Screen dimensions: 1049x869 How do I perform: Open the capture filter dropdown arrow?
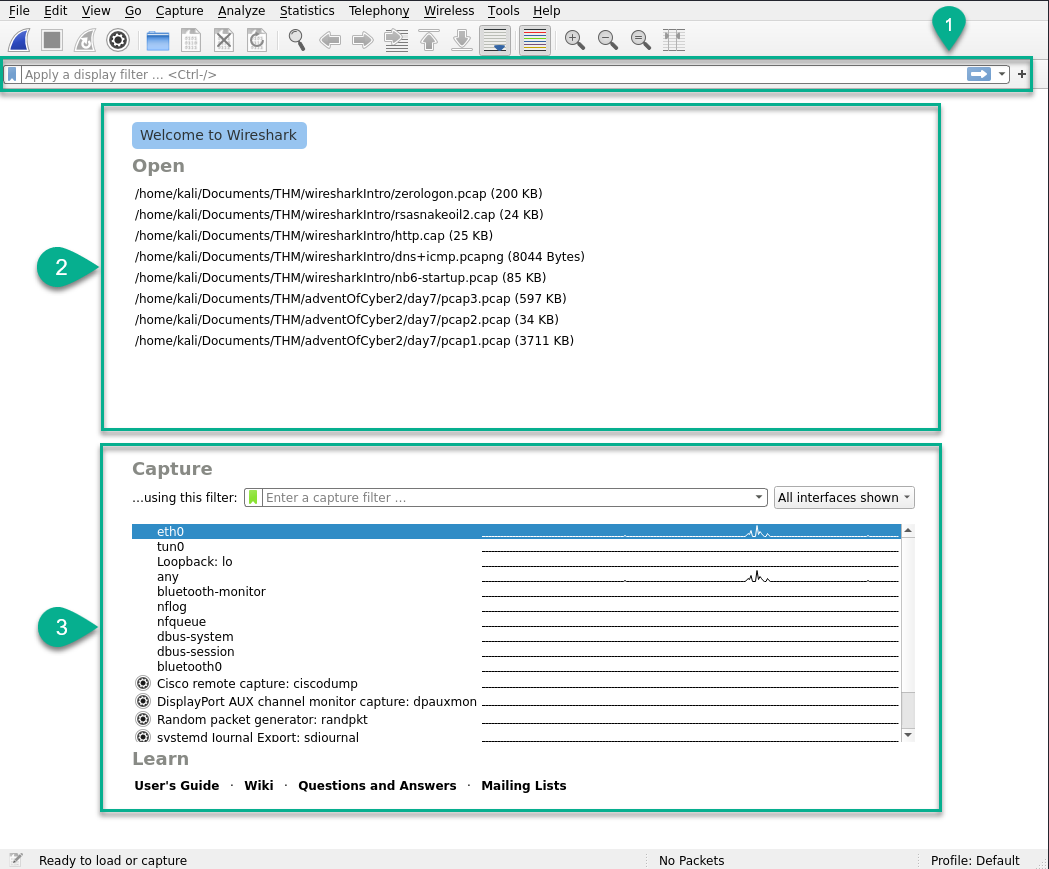(x=759, y=497)
